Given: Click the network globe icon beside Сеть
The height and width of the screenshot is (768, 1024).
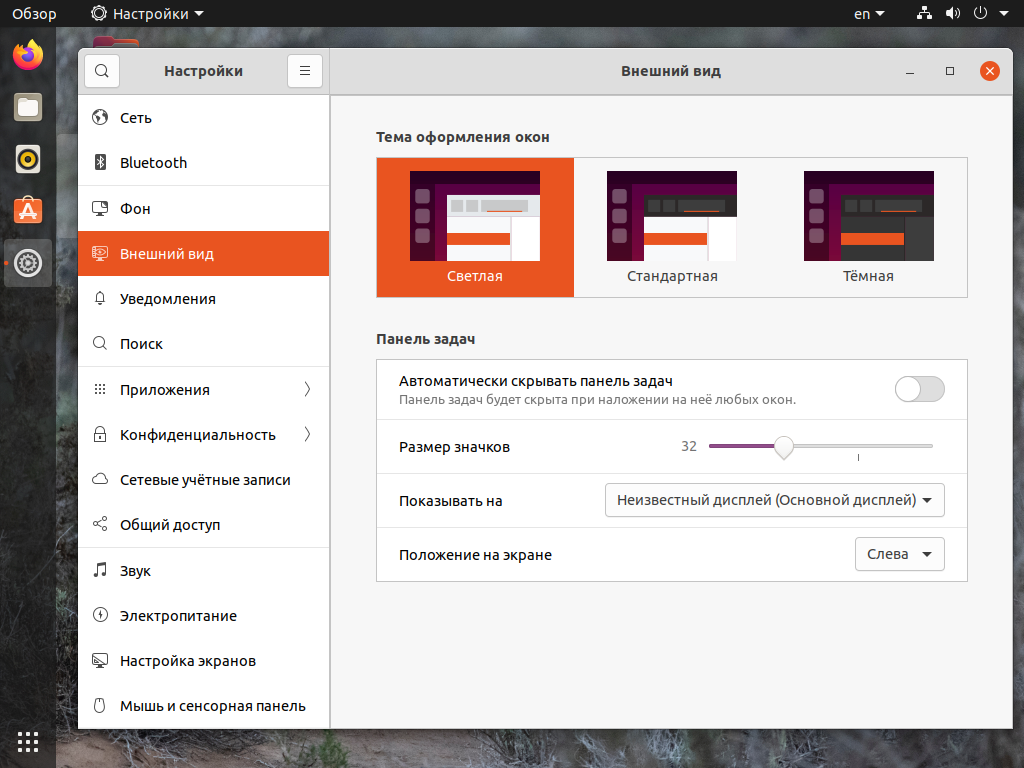Looking at the screenshot, I should (100, 118).
